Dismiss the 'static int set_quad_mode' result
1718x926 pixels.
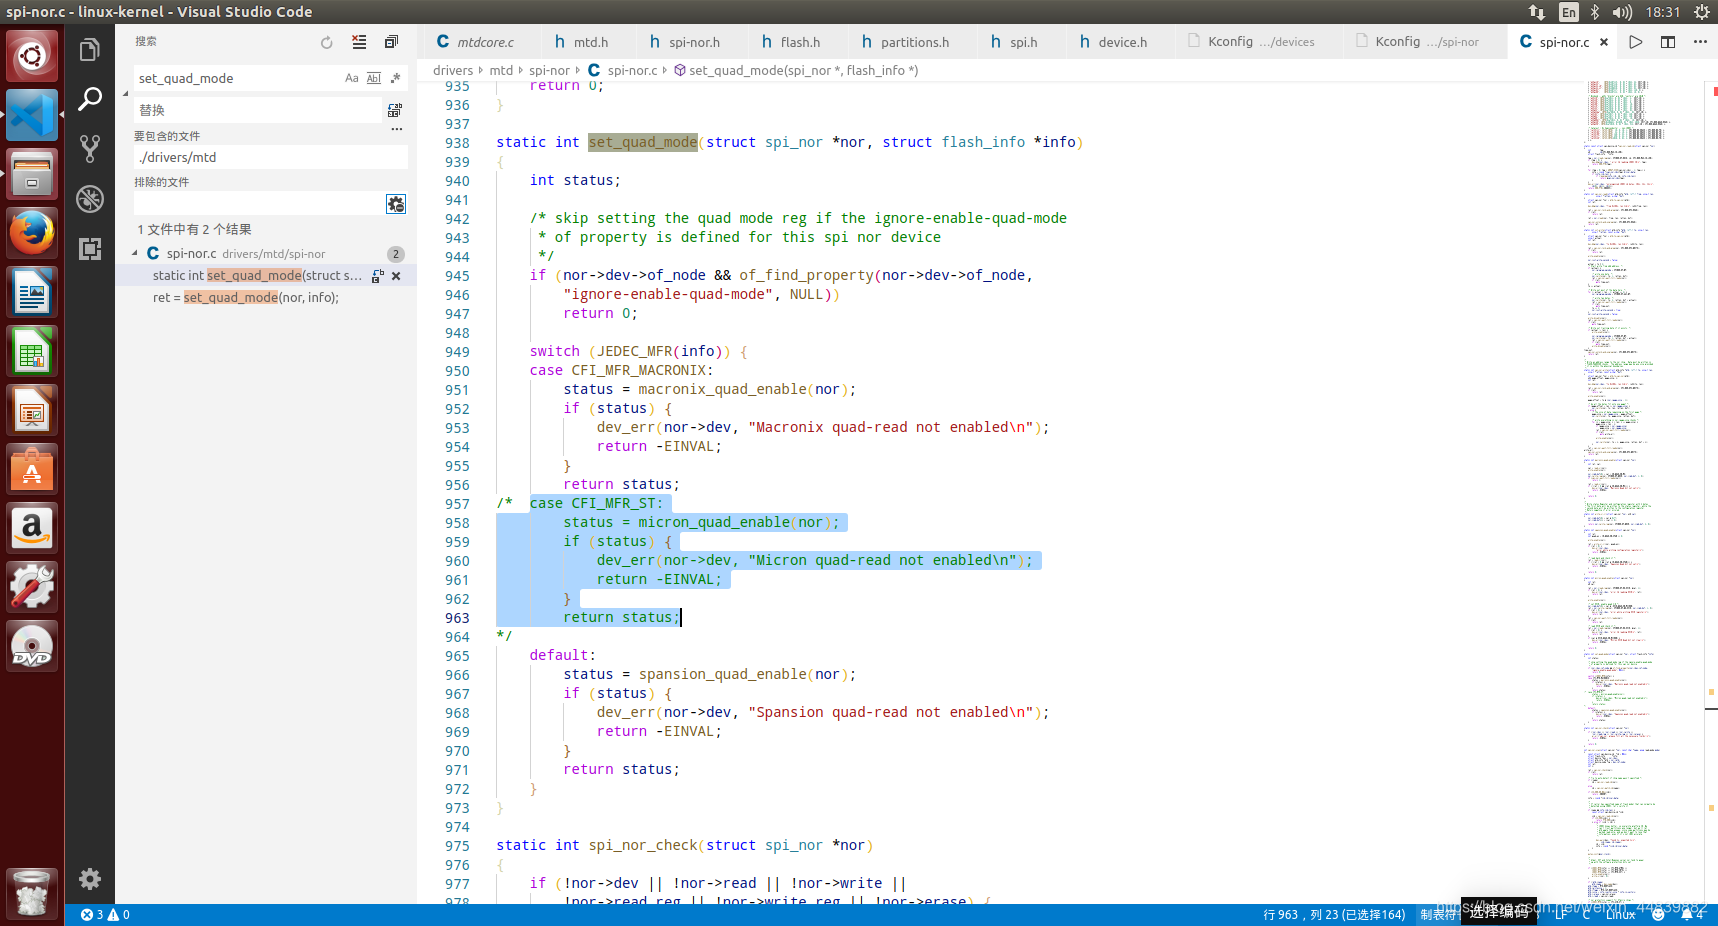396,276
